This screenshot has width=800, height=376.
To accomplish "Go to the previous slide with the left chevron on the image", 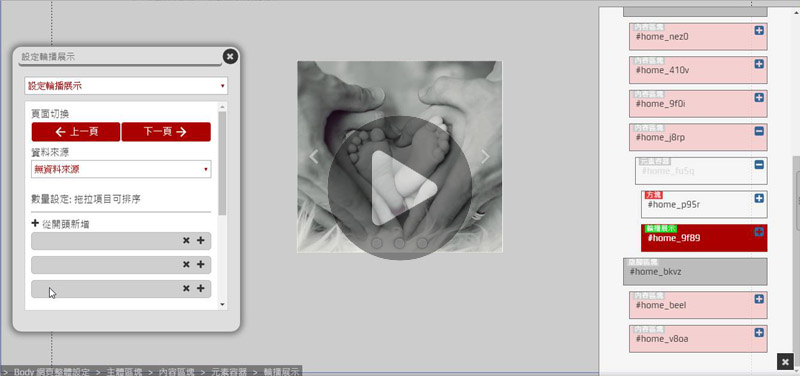I will 314,157.
